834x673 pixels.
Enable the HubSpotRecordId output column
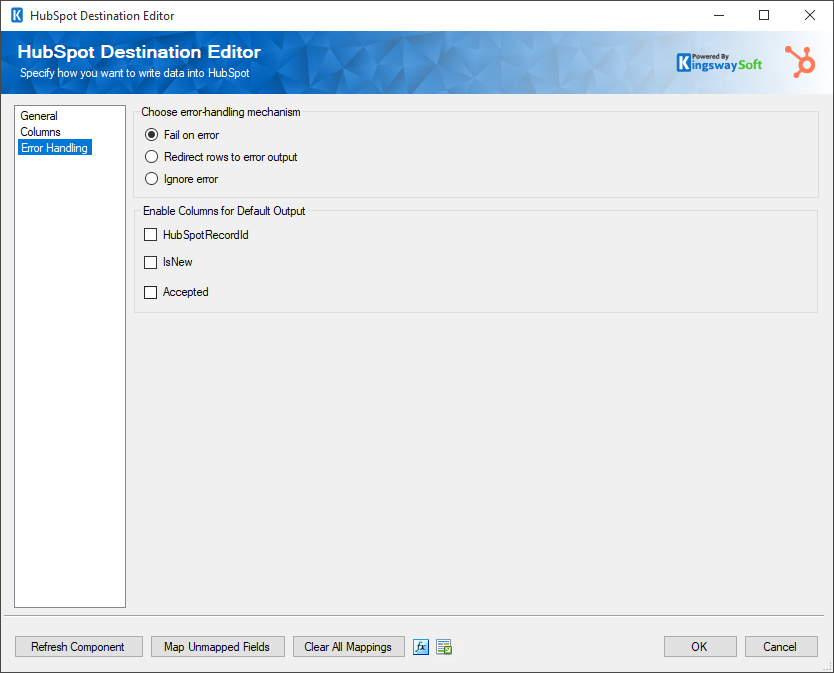(x=150, y=234)
